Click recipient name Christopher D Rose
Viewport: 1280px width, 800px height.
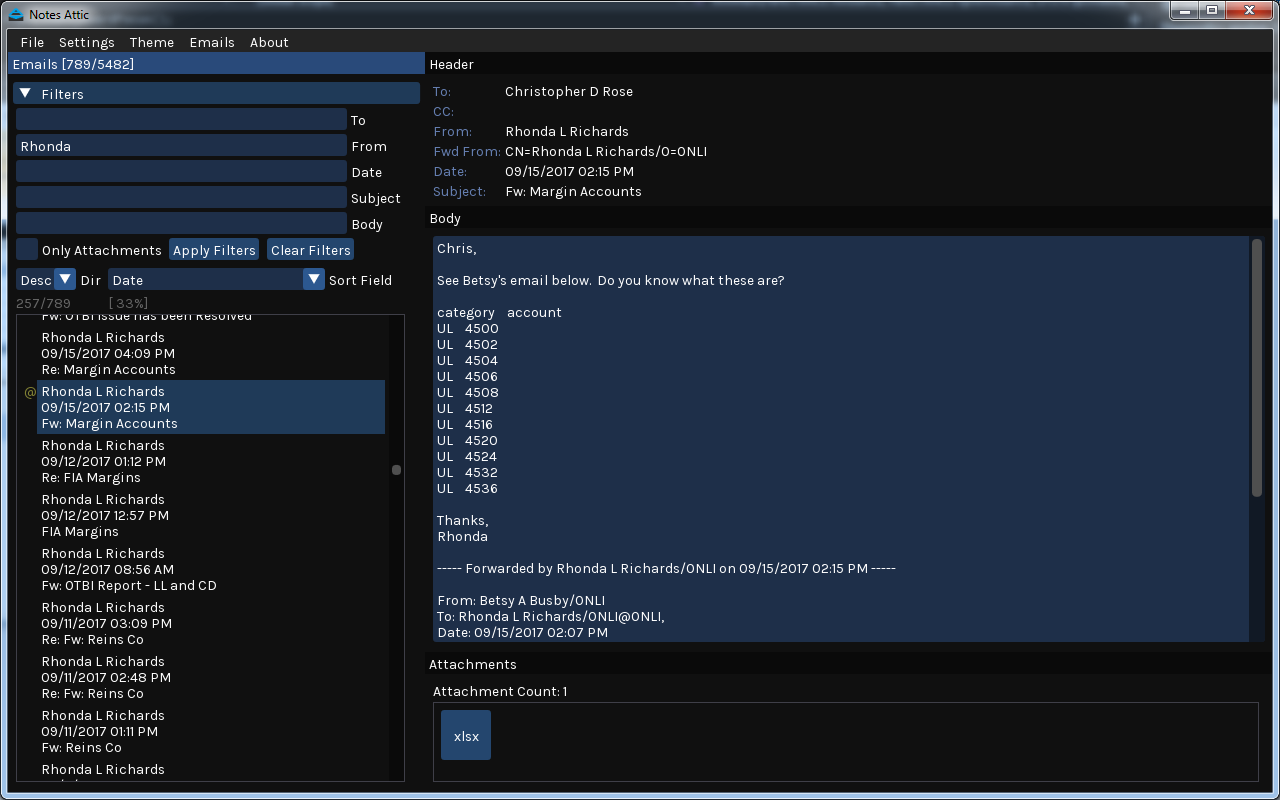[x=569, y=91]
